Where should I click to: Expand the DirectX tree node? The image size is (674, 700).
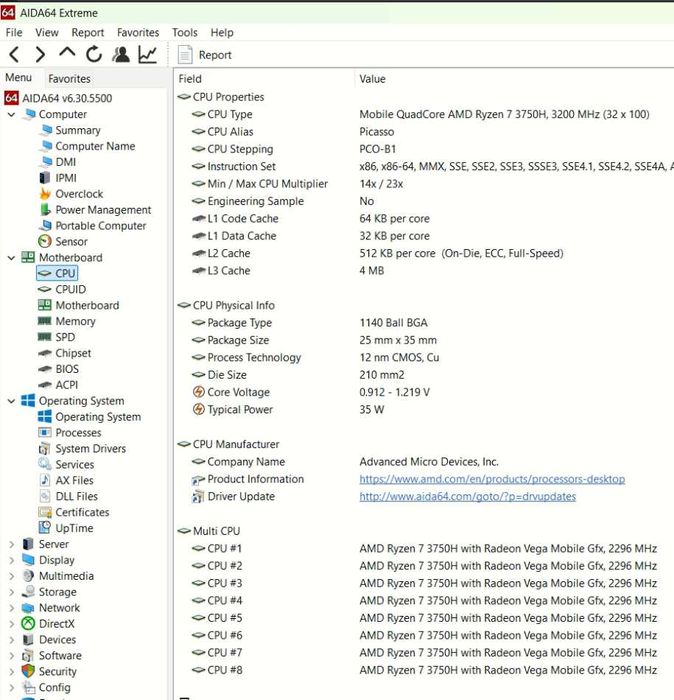tap(11, 624)
